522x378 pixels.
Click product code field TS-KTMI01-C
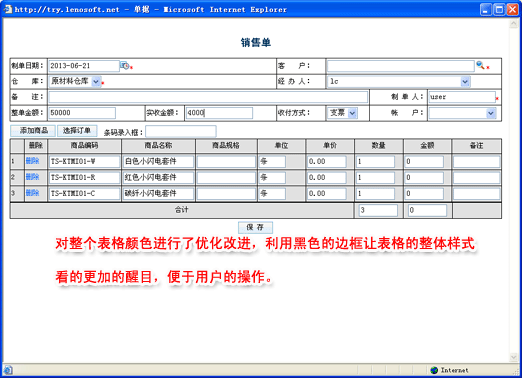[84, 194]
